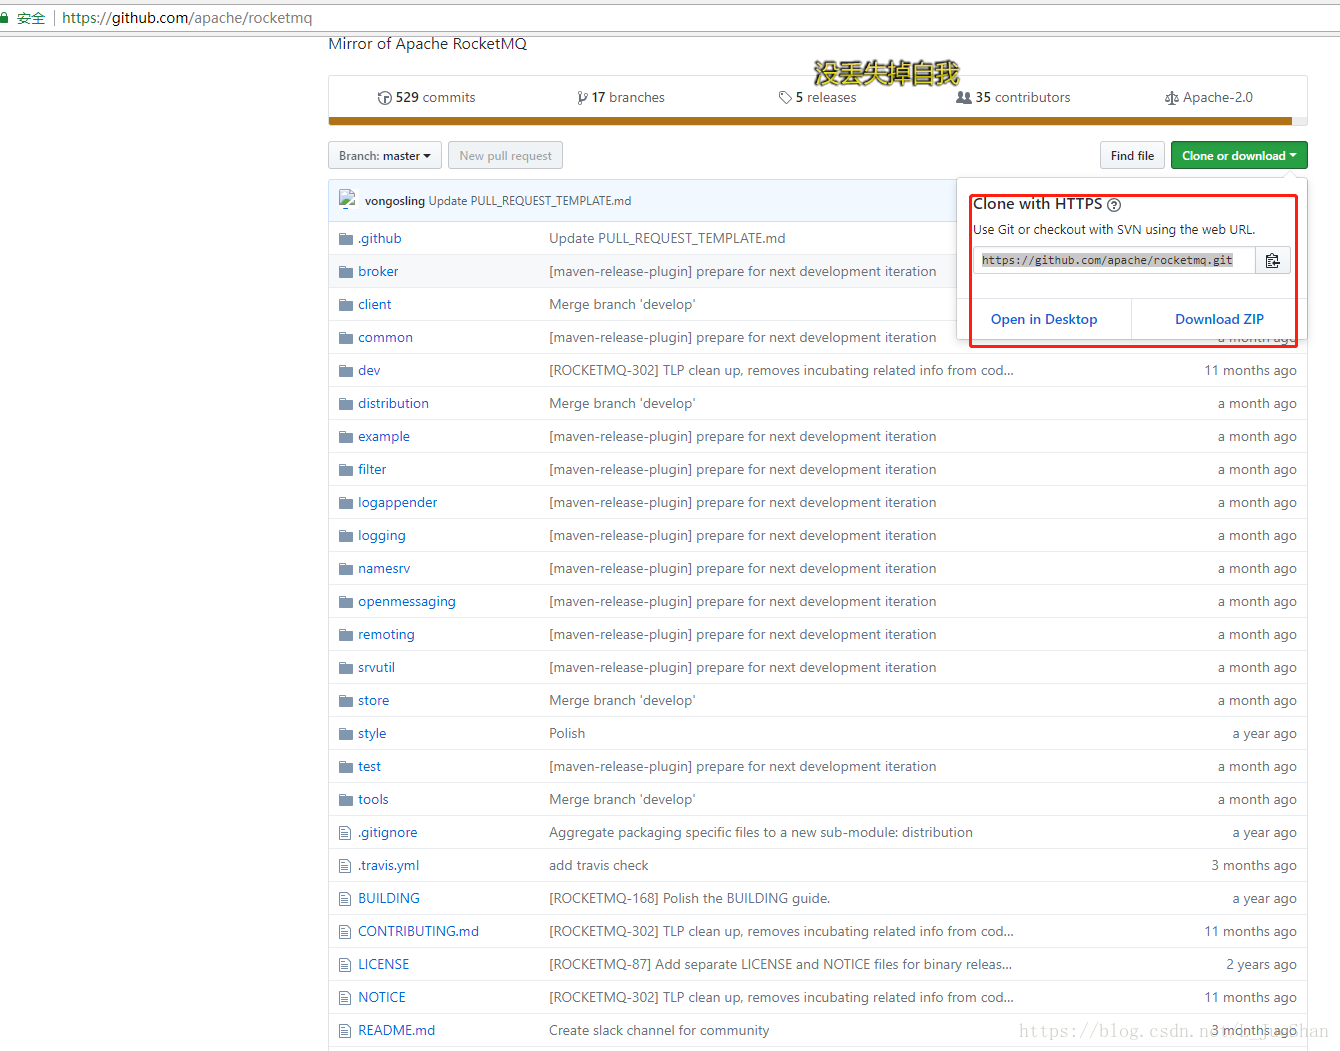
Task: Open BUILDING 'Polish the BUILDING guide' commit
Action: pyautogui.click(x=689, y=899)
